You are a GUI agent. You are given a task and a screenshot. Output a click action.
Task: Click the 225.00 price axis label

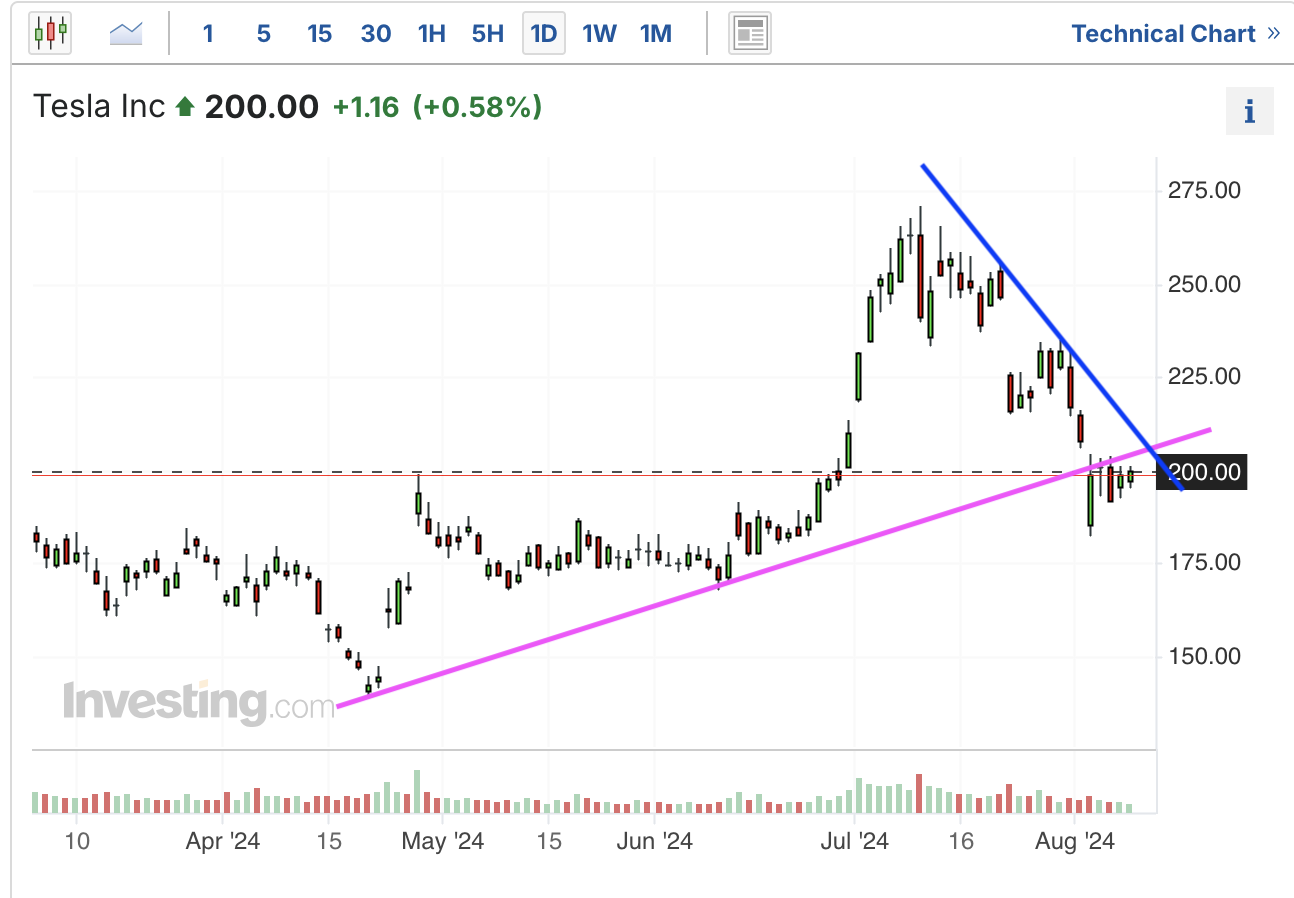(x=1204, y=376)
